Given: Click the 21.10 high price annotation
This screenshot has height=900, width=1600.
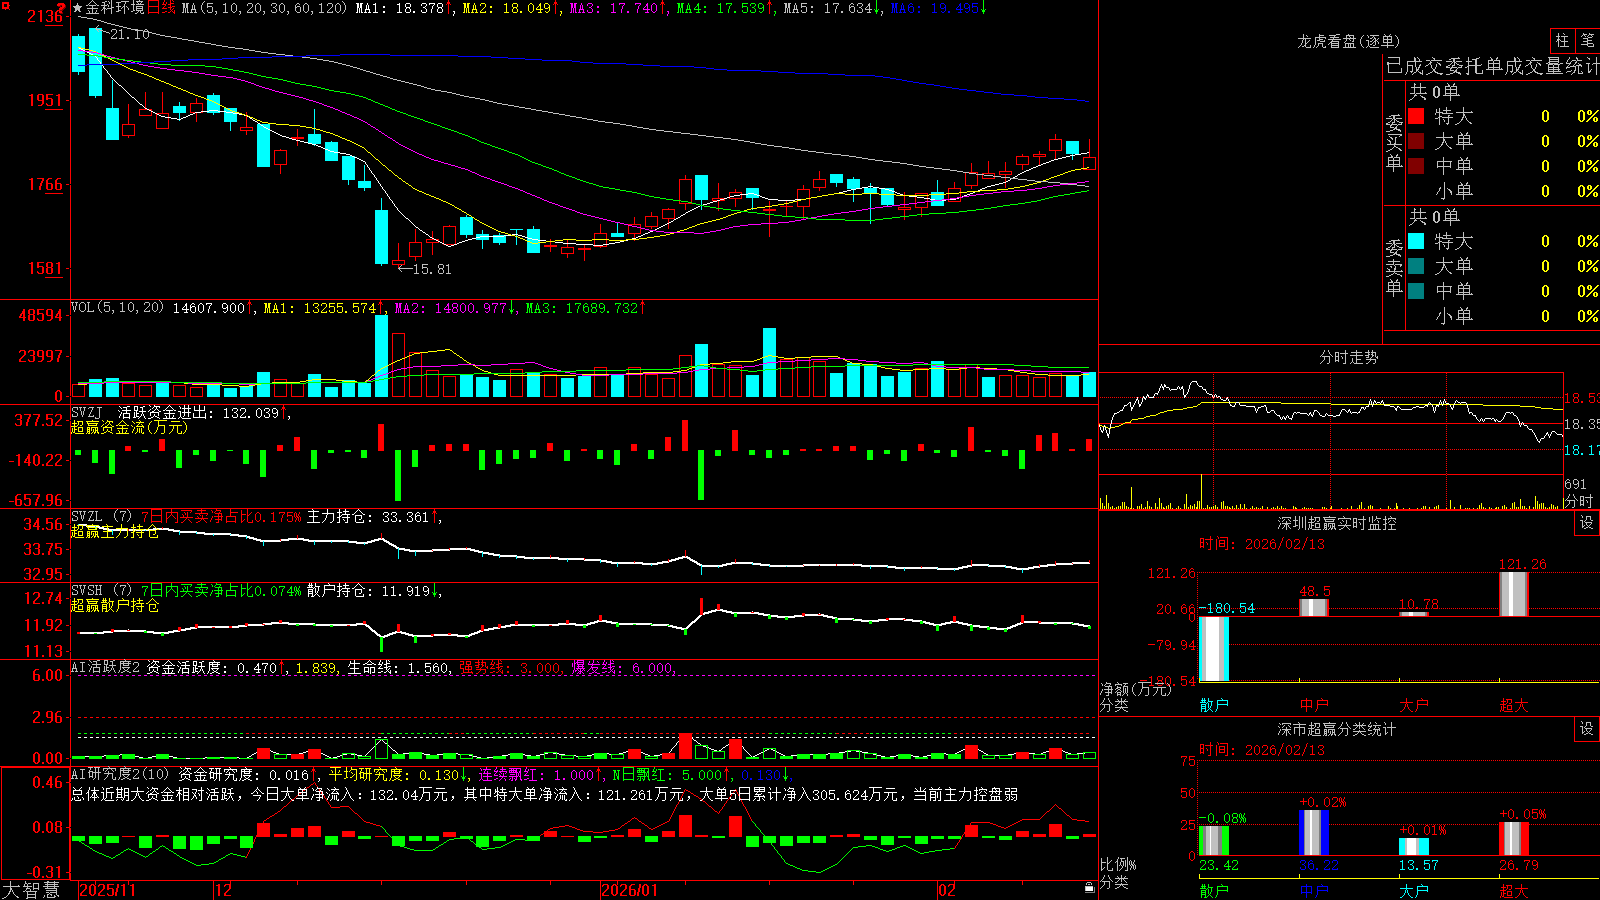Looking at the screenshot, I should (x=130, y=34).
